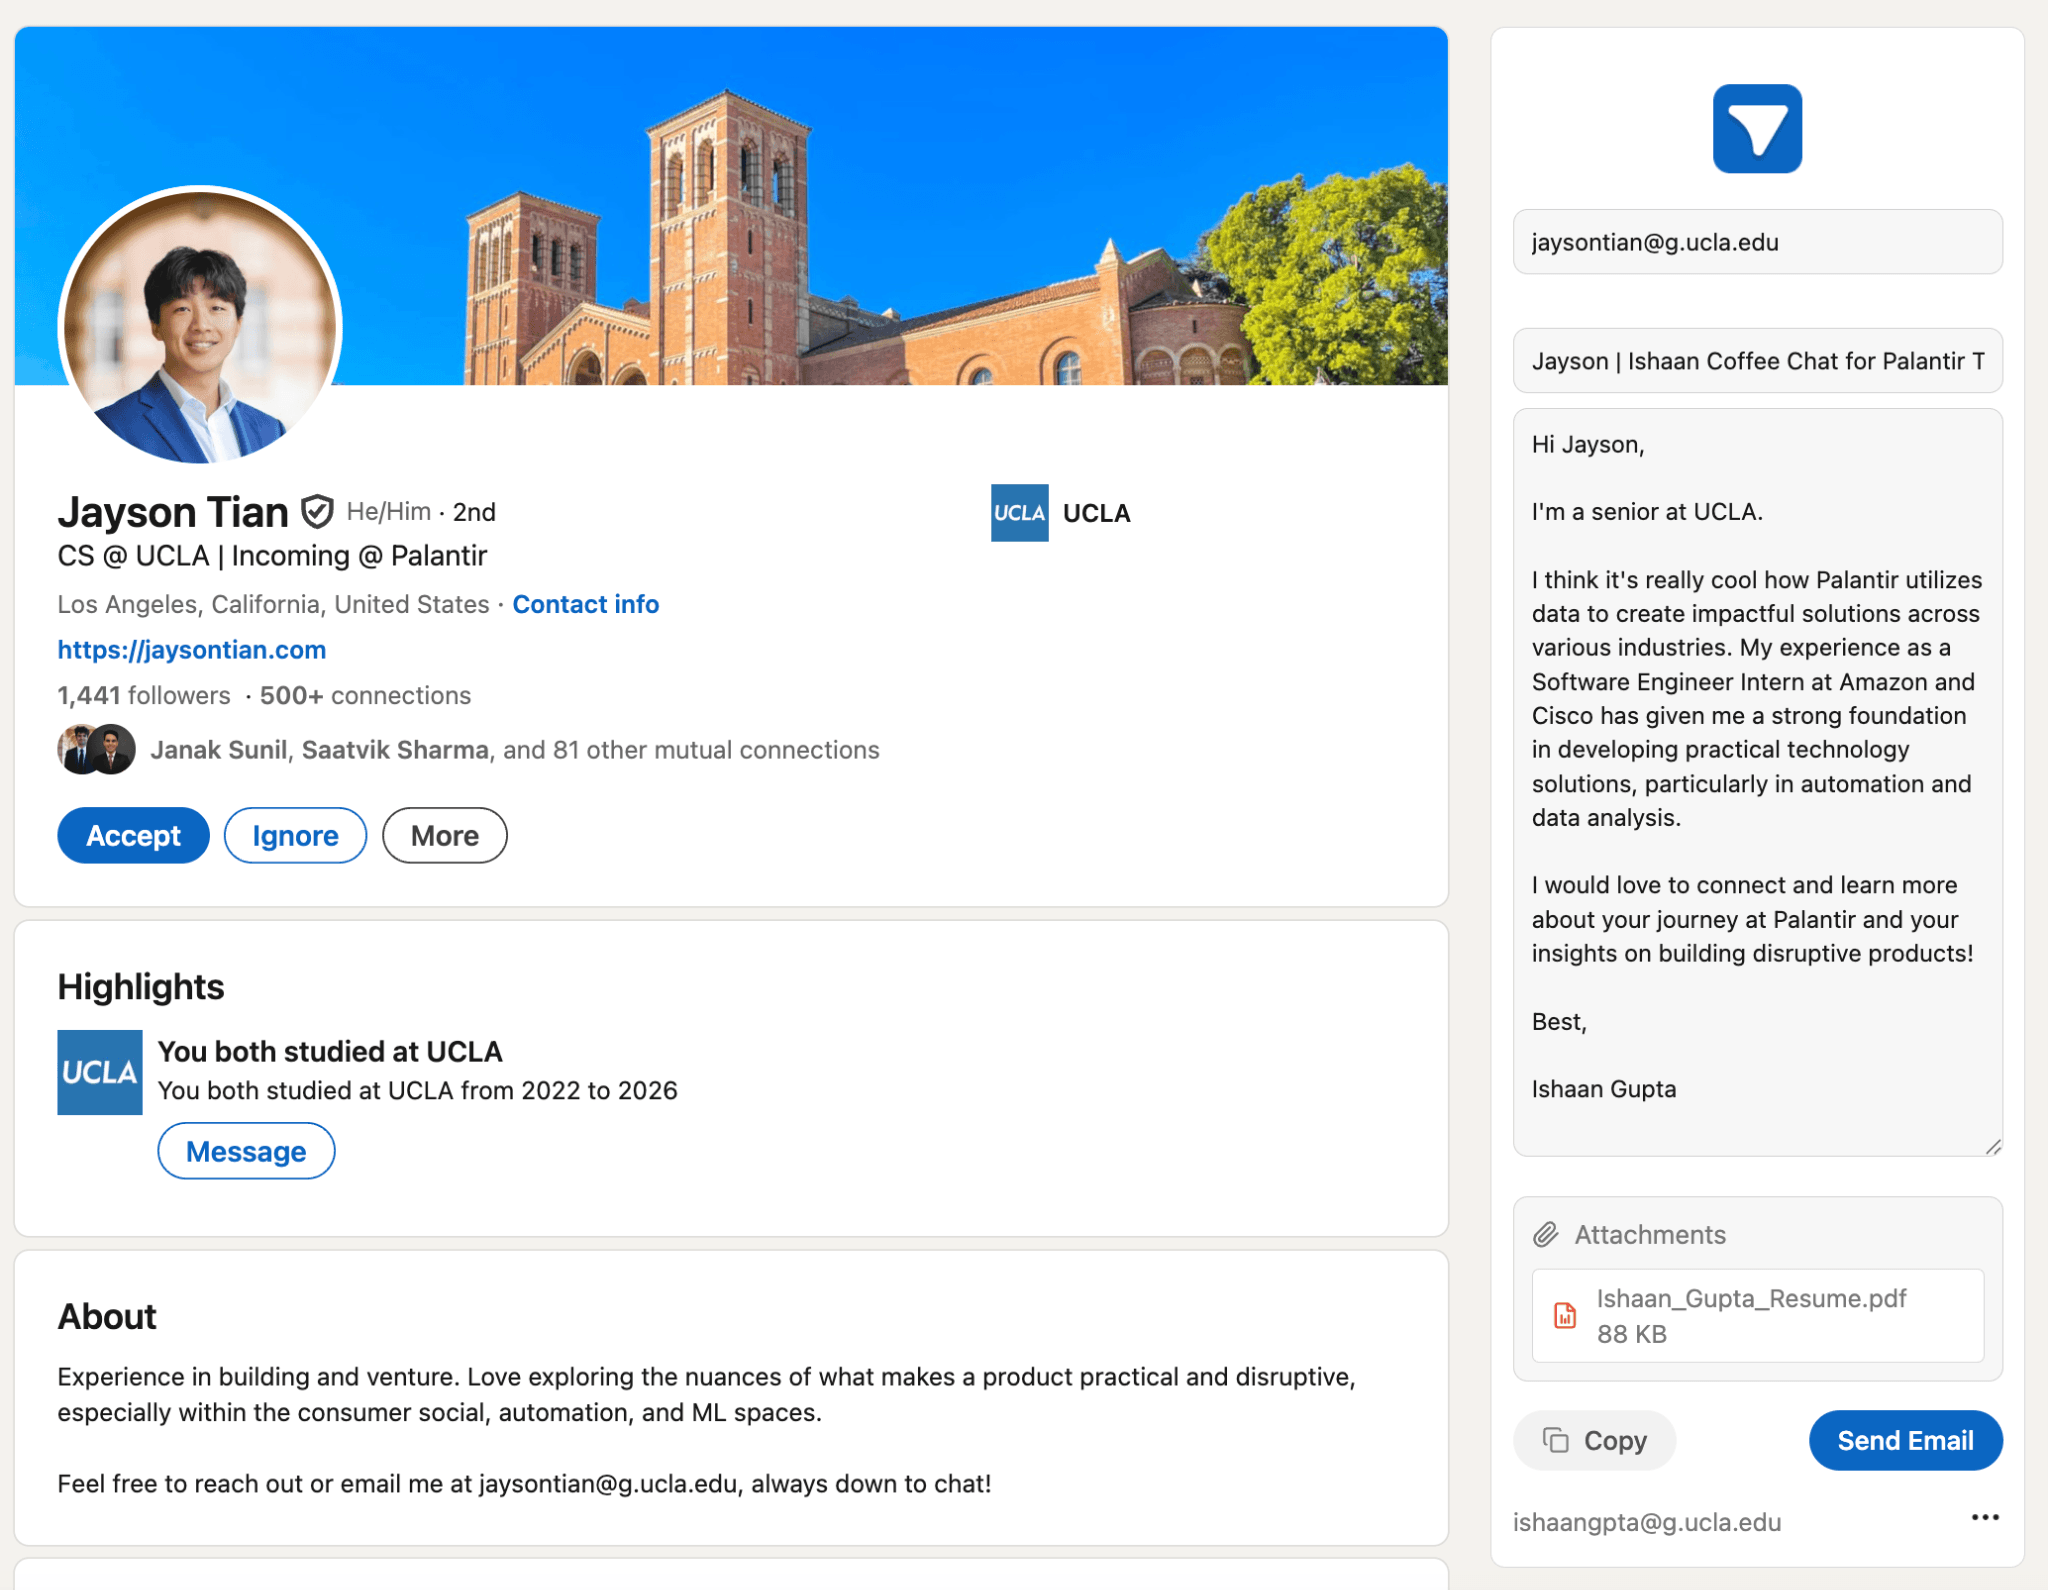Click the copy icon in Copy button
Screen dimensions: 2048x1590
click(x=1556, y=1440)
